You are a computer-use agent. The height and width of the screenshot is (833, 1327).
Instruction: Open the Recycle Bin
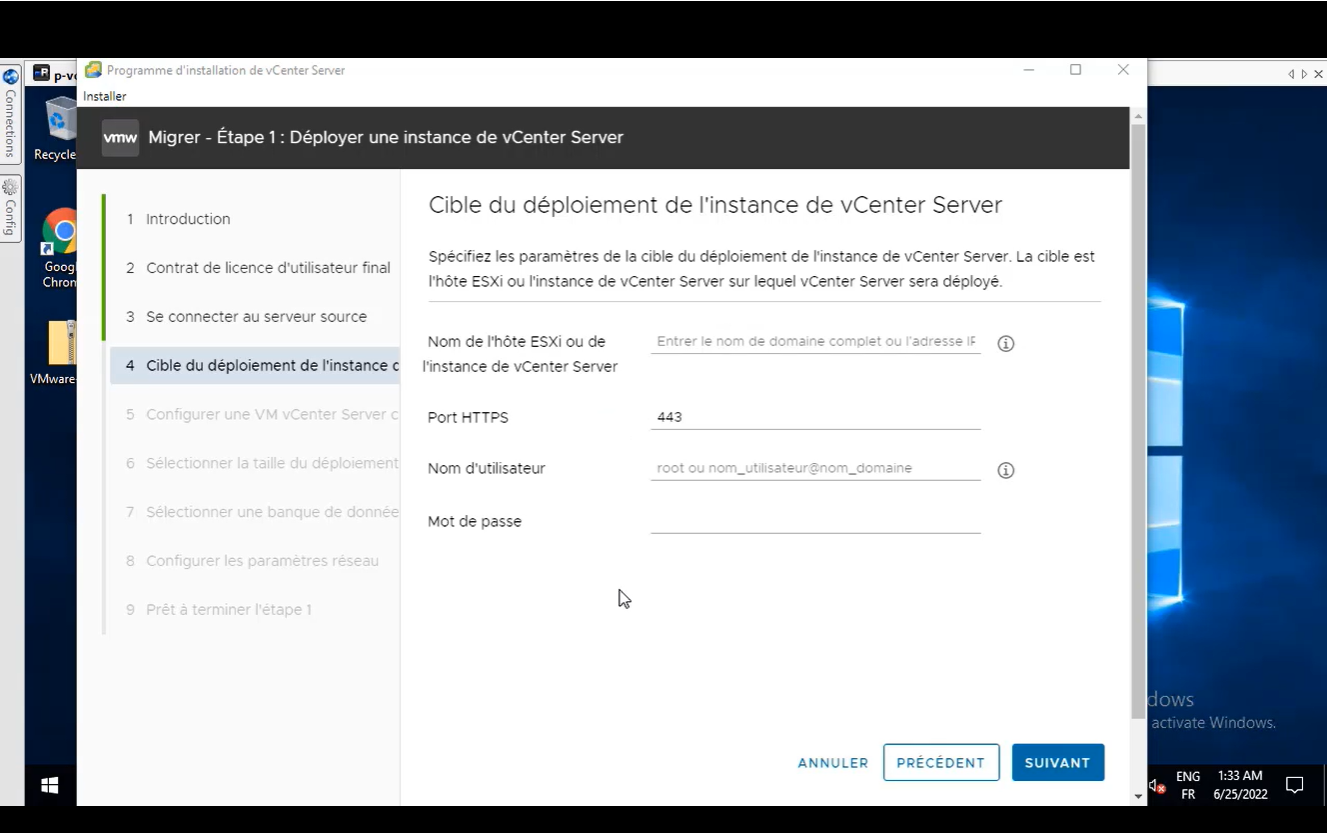coord(55,120)
